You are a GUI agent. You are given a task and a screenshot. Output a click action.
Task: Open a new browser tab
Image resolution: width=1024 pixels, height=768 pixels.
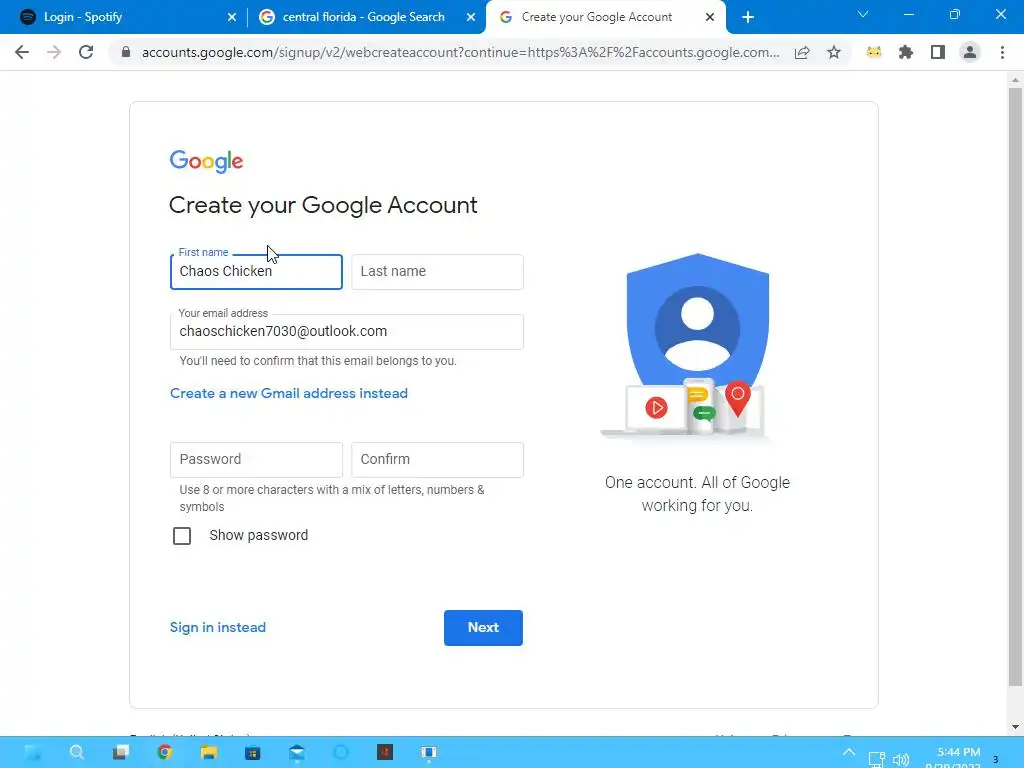tap(748, 17)
